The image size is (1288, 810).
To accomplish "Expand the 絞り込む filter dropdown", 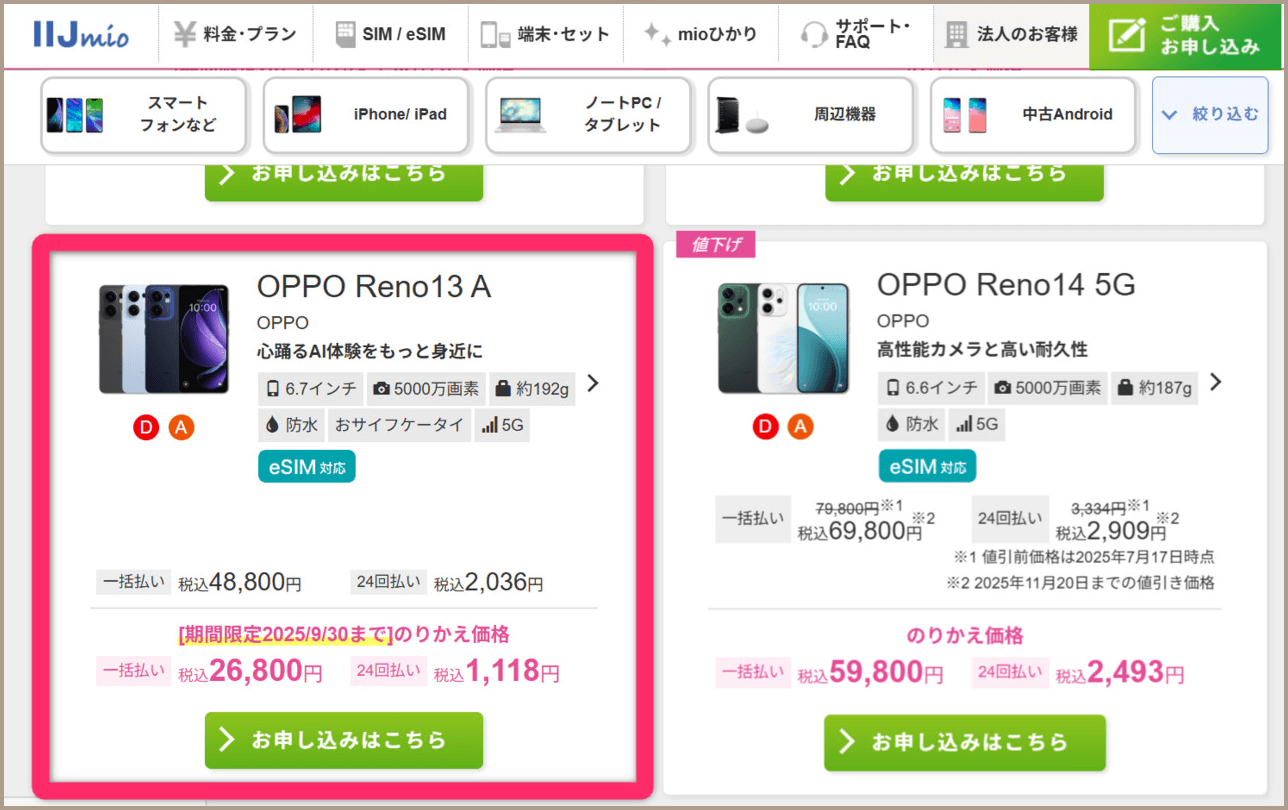I will tap(1210, 115).
